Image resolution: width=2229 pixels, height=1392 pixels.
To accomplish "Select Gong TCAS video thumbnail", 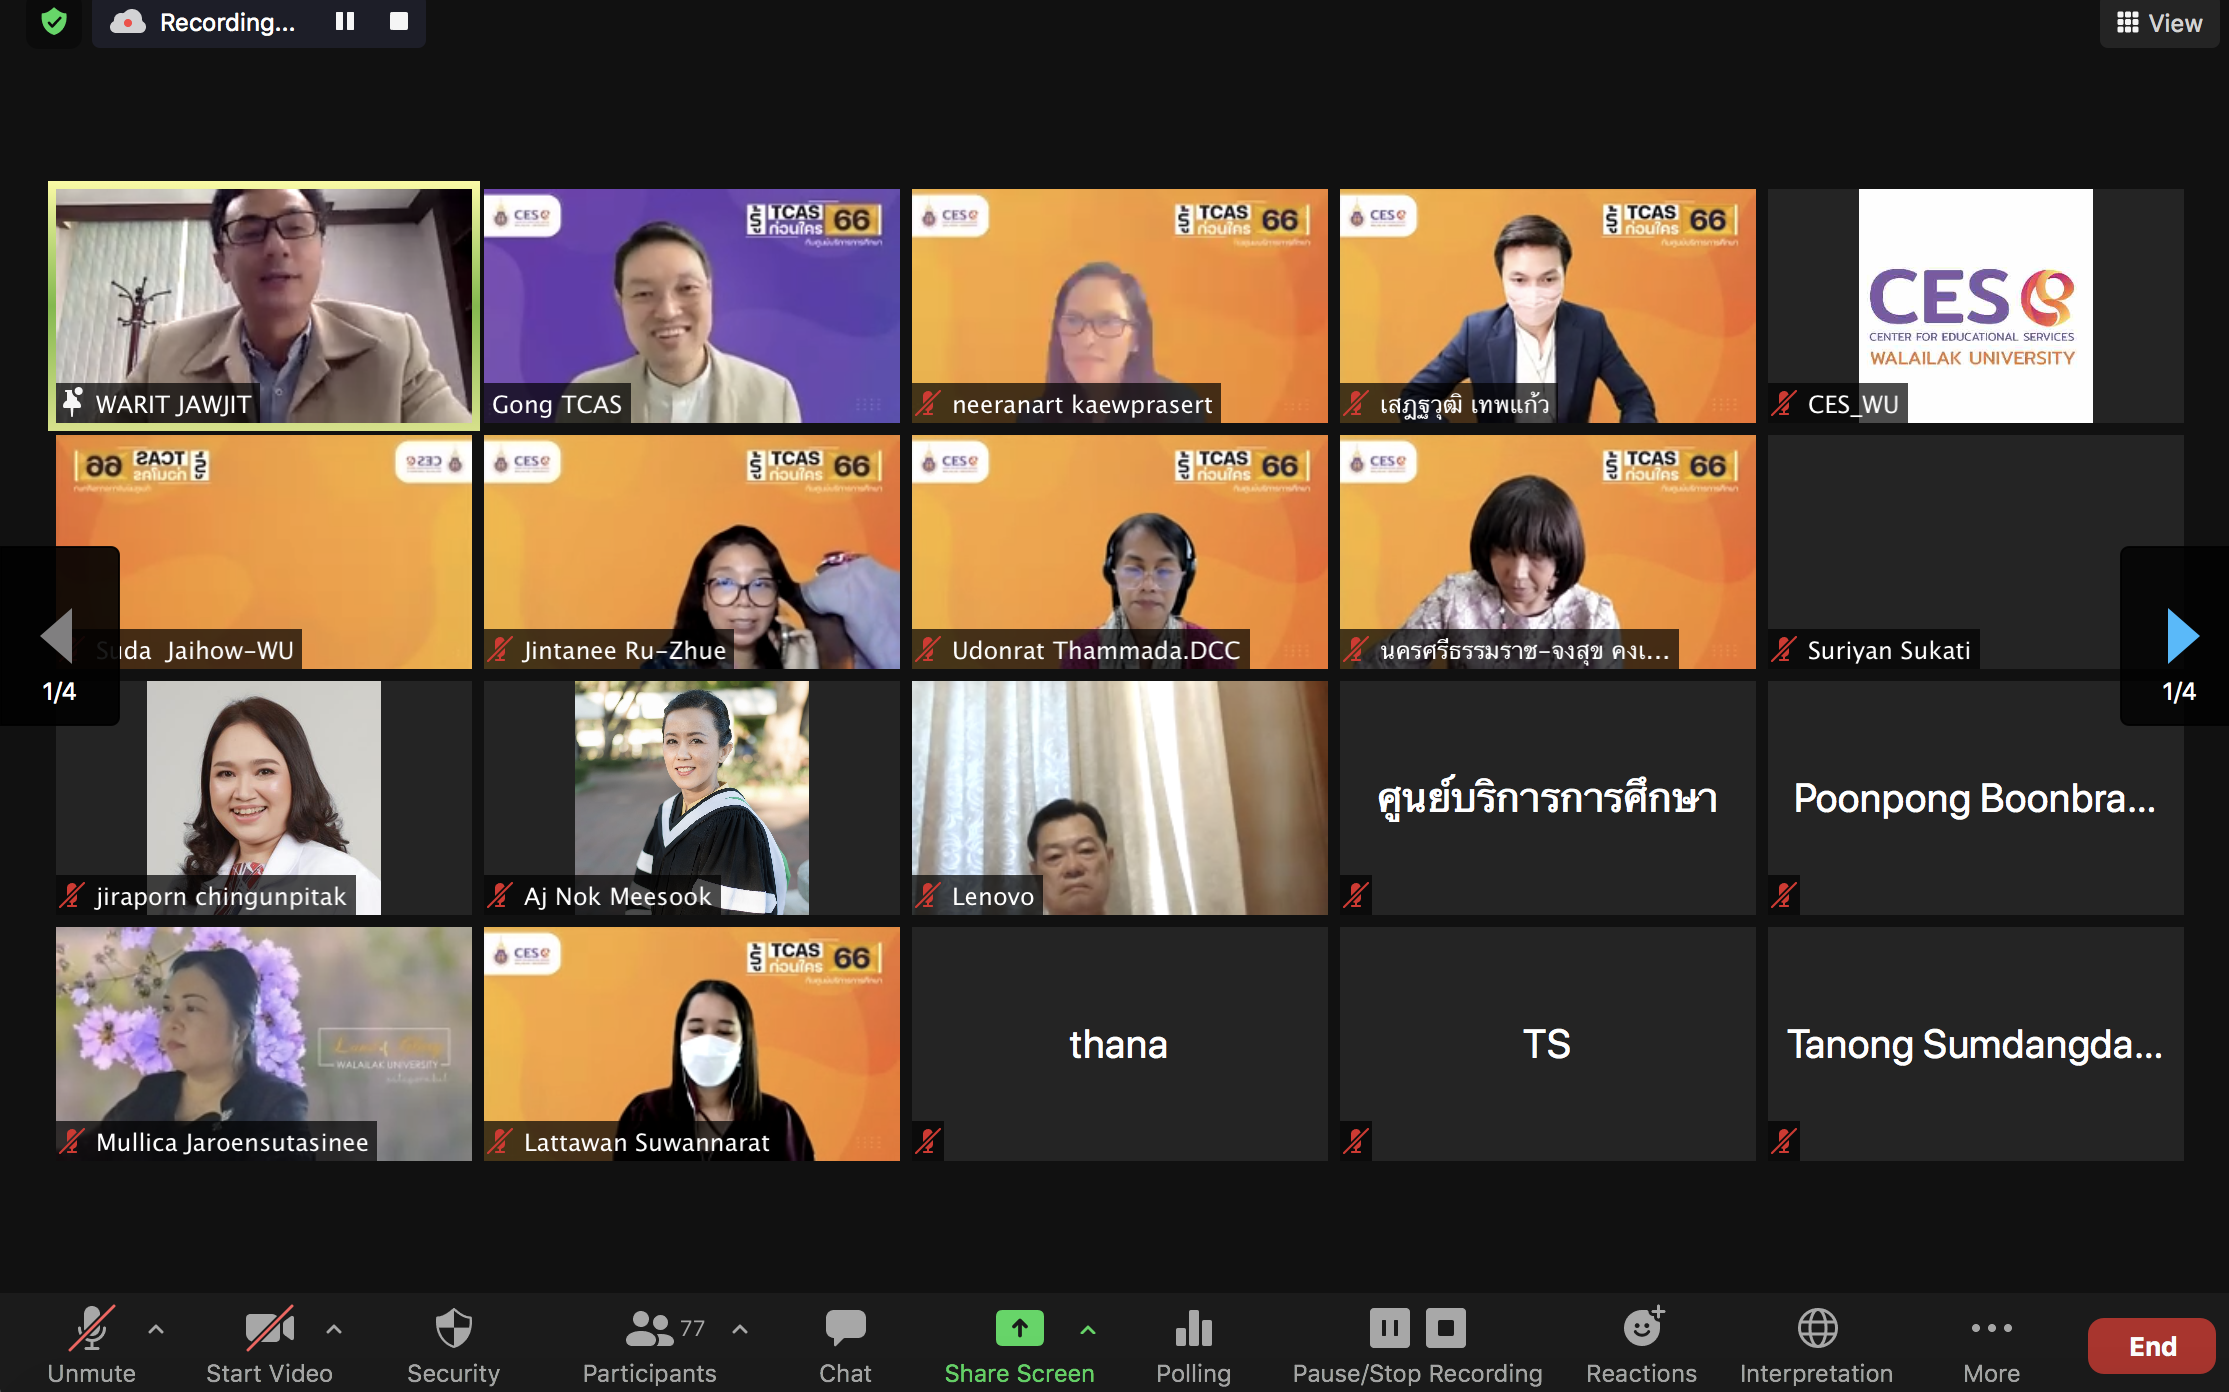I will 691,305.
